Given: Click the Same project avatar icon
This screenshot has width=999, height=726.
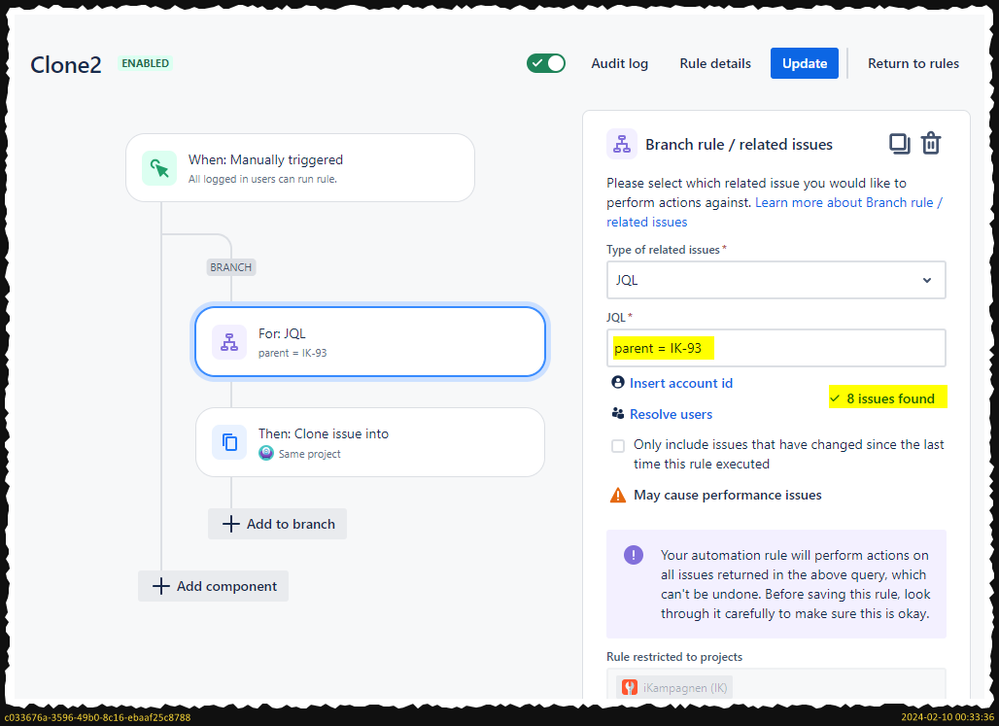Looking at the screenshot, I should (x=266, y=453).
